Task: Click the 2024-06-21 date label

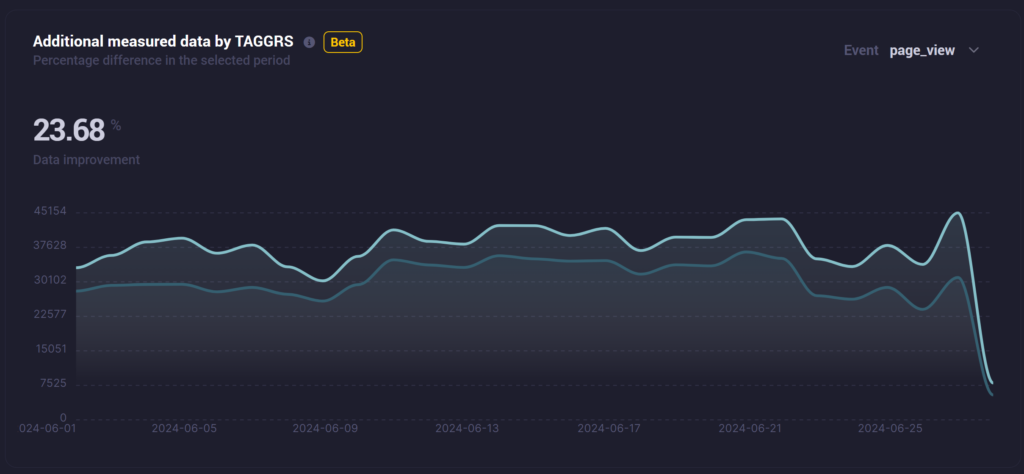Action: click(x=750, y=428)
